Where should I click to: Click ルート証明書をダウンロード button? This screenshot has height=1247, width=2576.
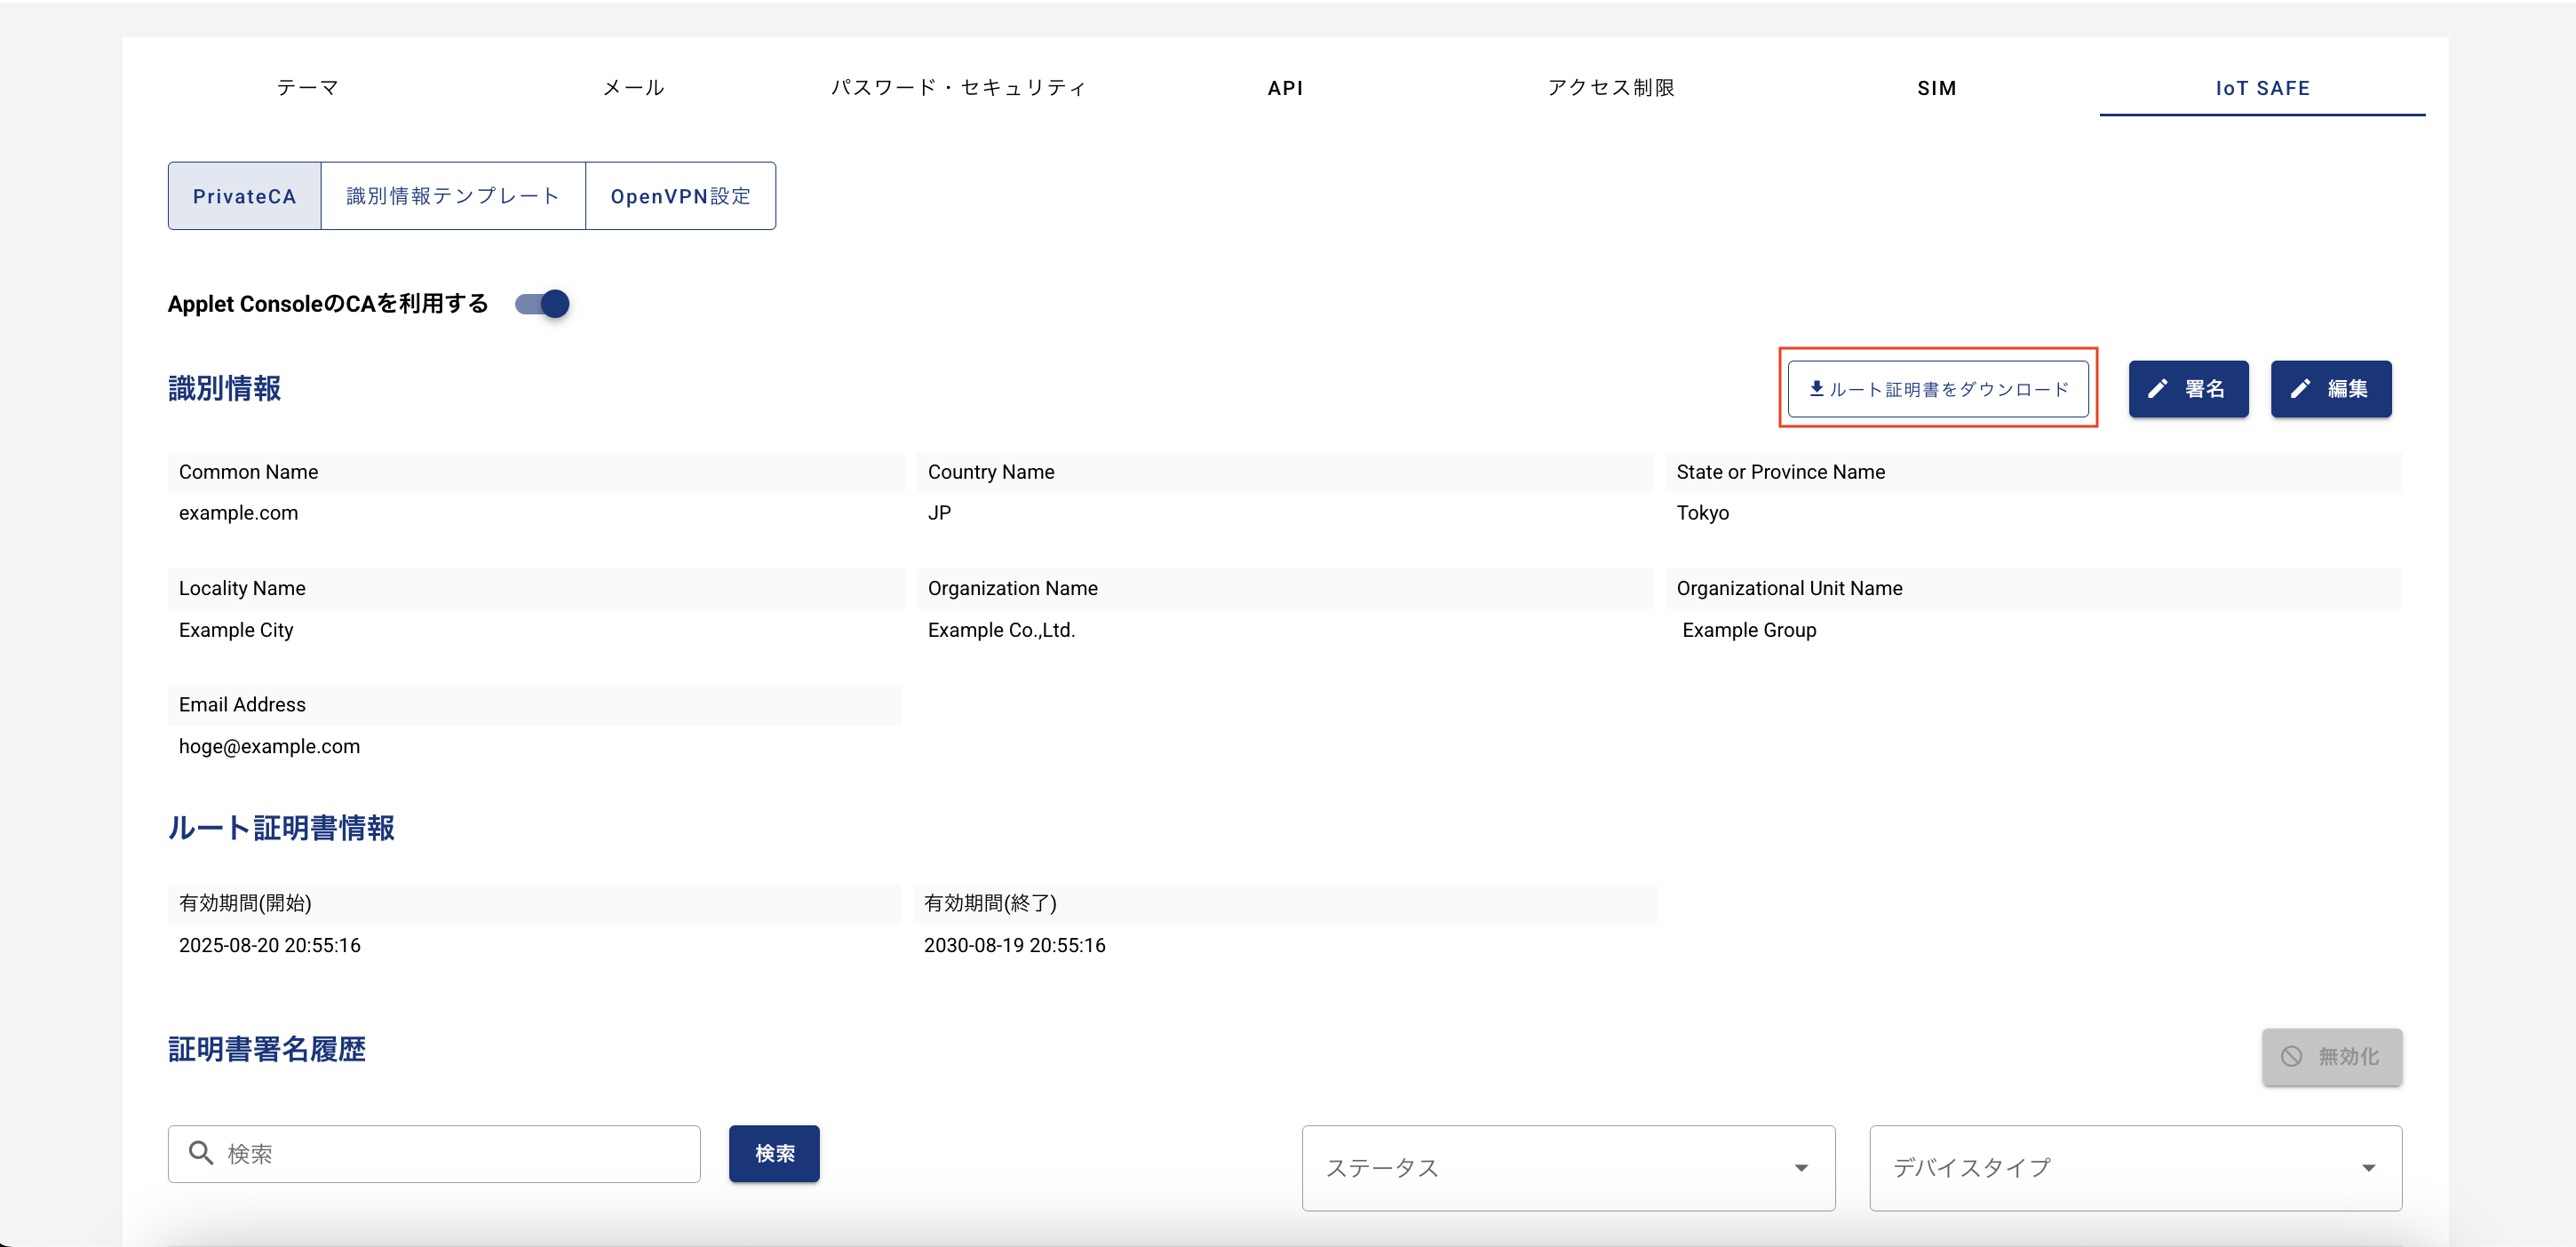point(1937,388)
